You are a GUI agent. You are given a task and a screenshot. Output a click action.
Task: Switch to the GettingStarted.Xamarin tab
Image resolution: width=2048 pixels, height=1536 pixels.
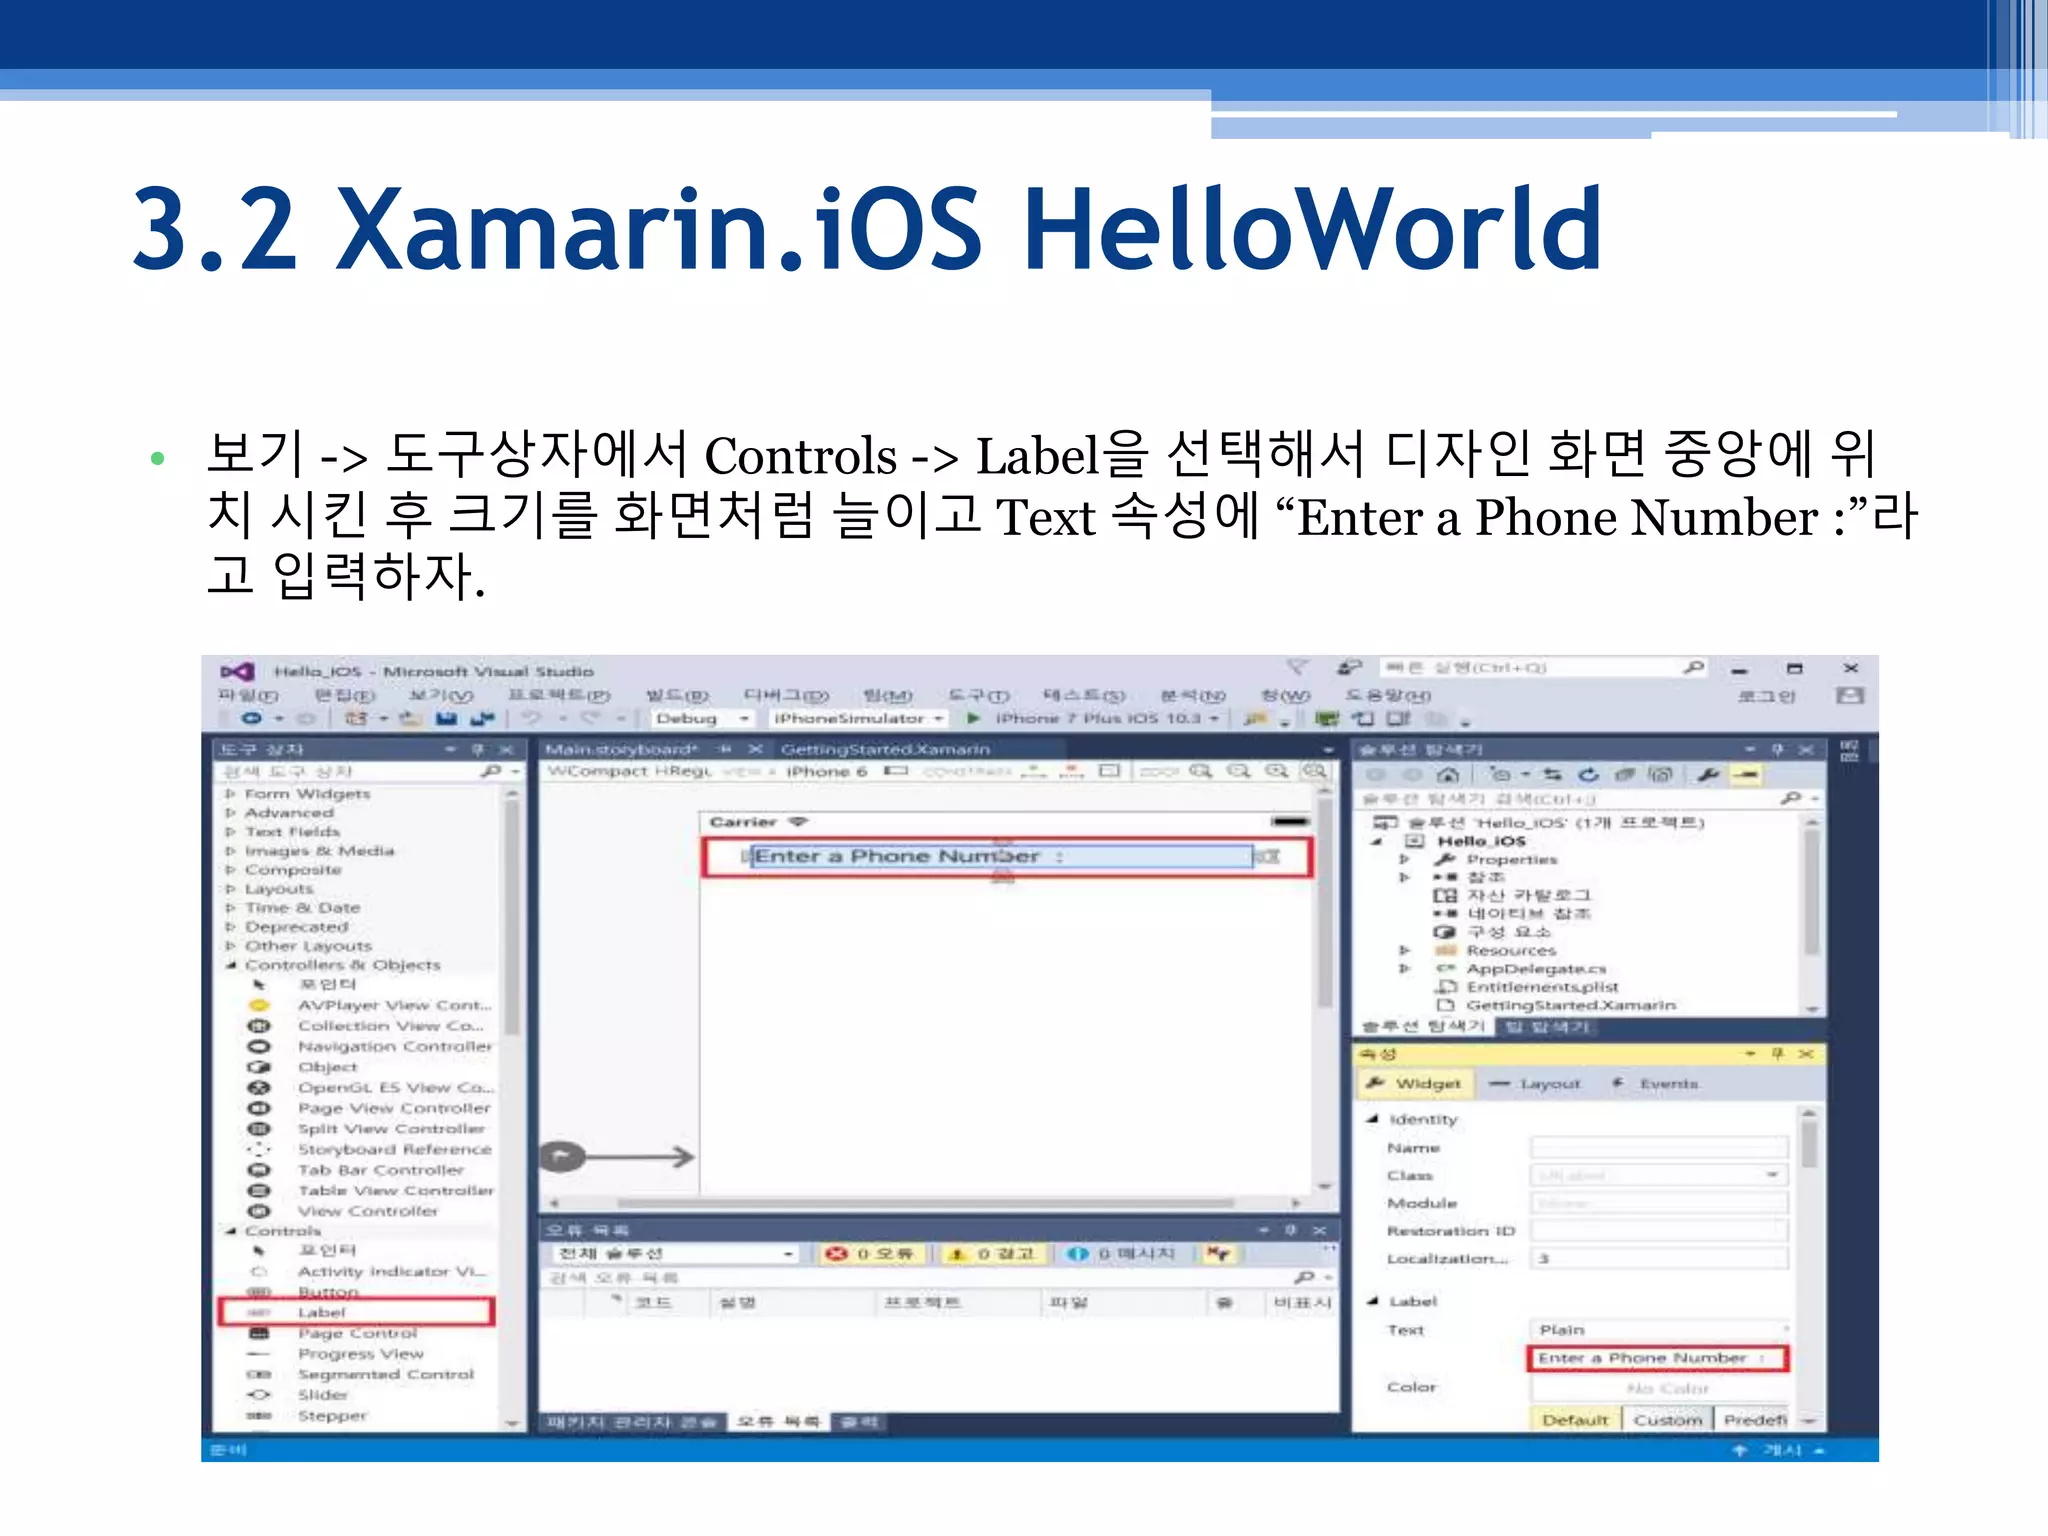coord(885,749)
